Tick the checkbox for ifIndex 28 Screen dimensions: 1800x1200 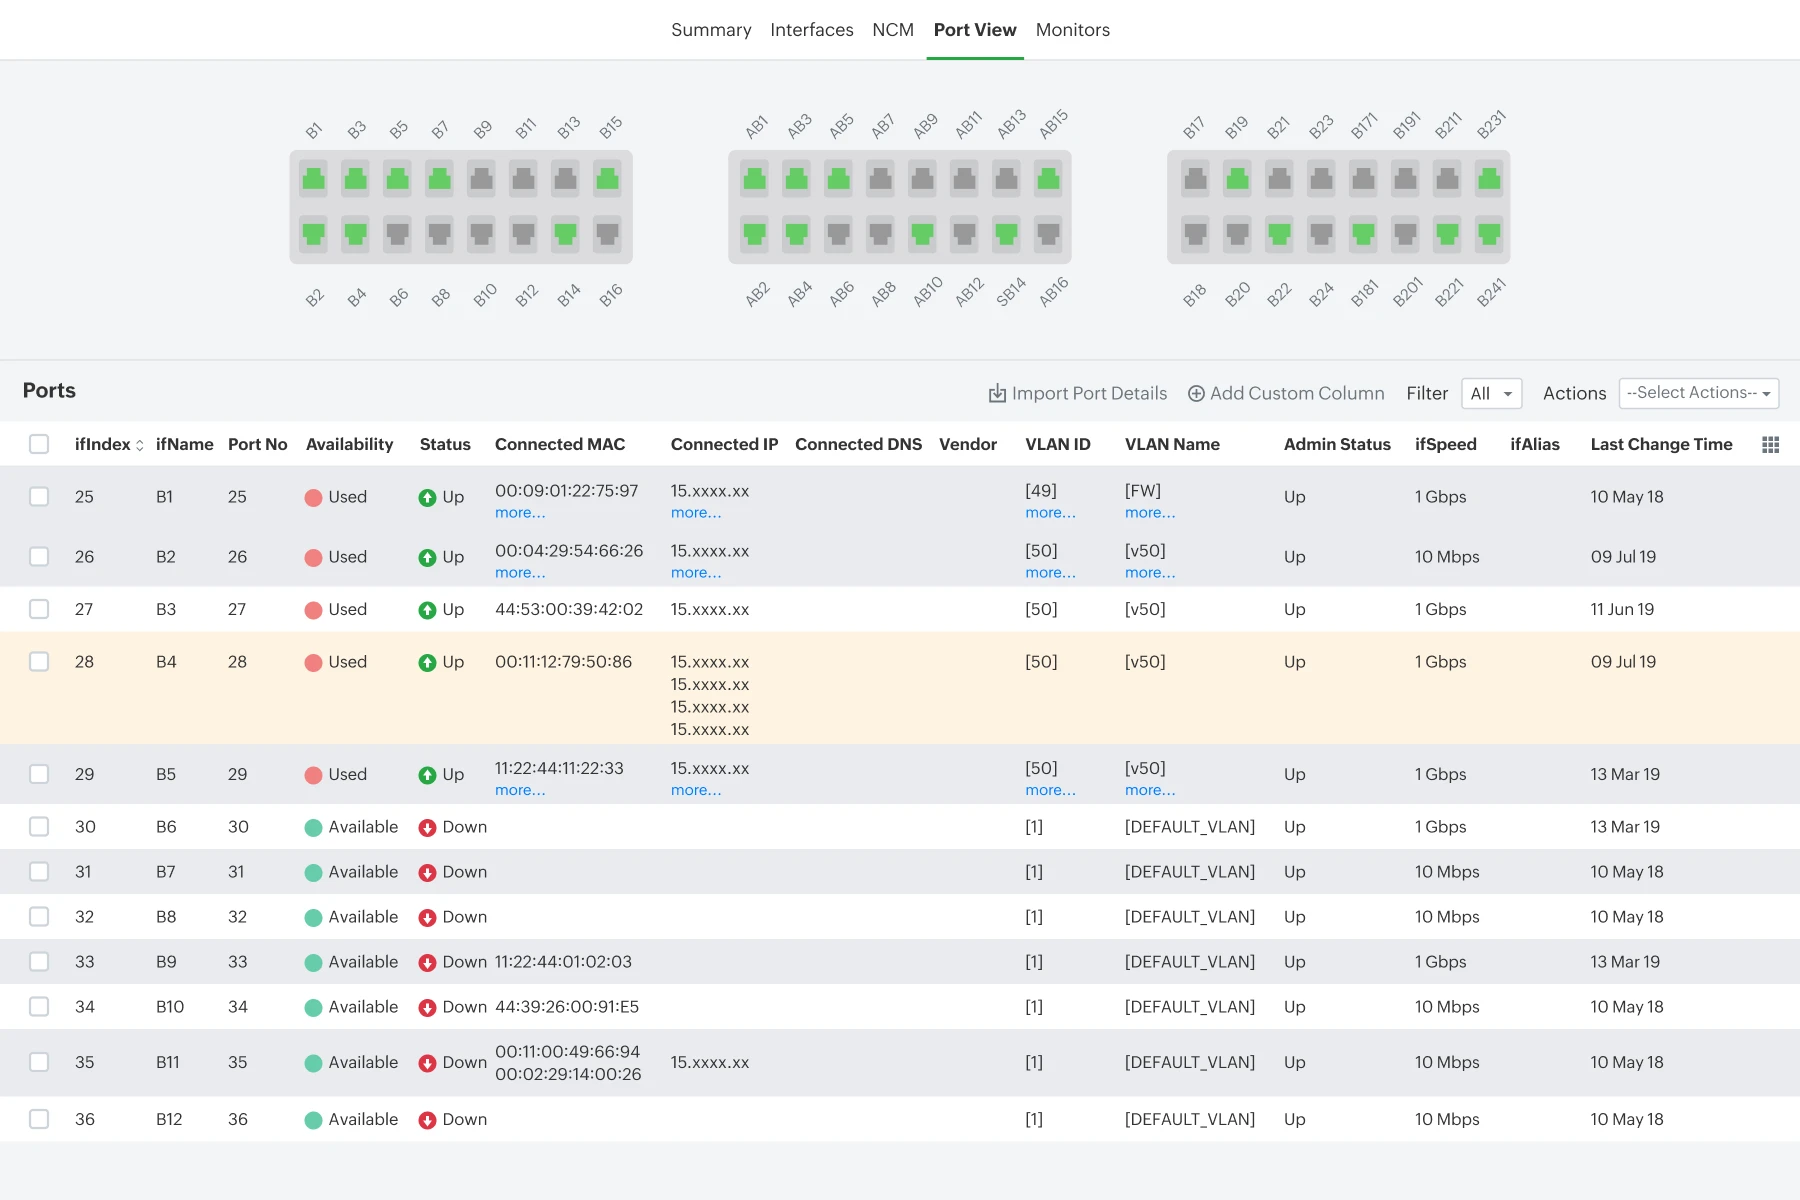point(39,662)
